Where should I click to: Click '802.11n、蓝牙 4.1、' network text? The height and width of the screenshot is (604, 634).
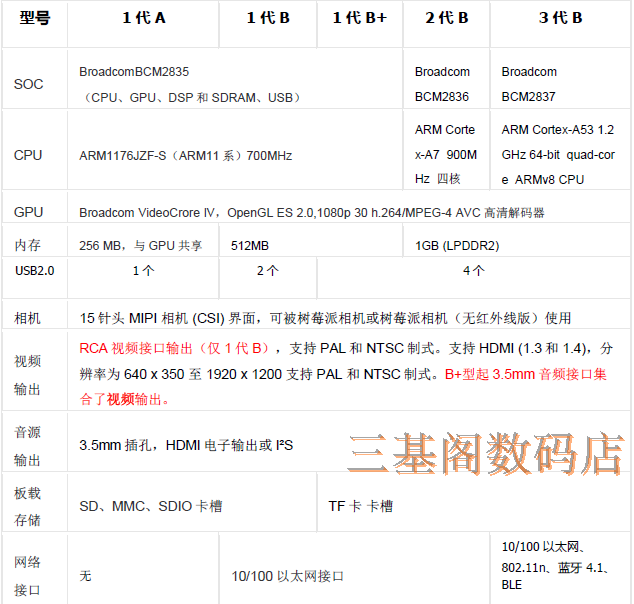coord(555,568)
